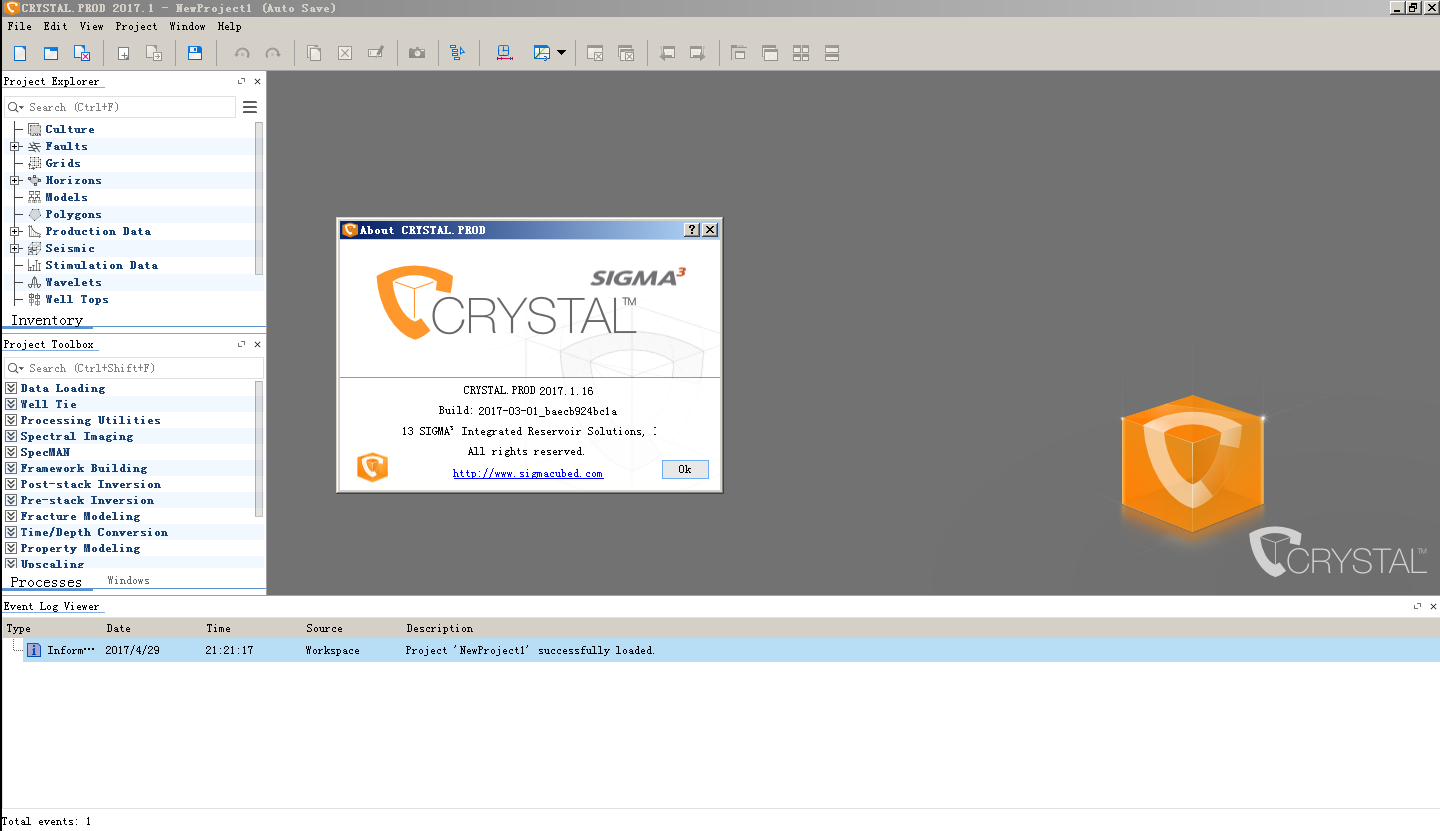The height and width of the screenshot is (831, 1440).
Task: Click the Project Explorer search field
Action: point(120,107)
